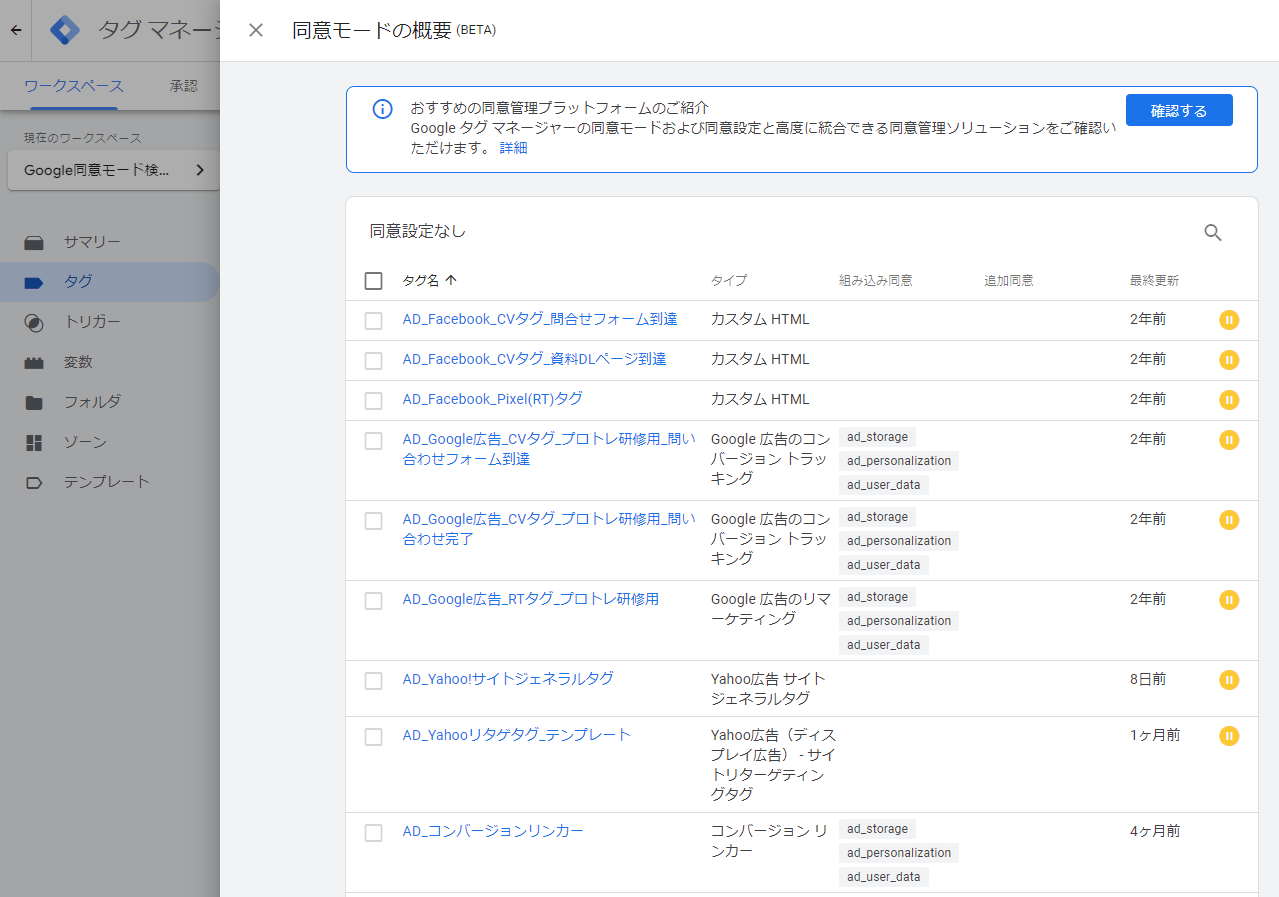
Task: Open tag AD_Facebook_Pixel(RT)タグ
Action: coord(492,399)
